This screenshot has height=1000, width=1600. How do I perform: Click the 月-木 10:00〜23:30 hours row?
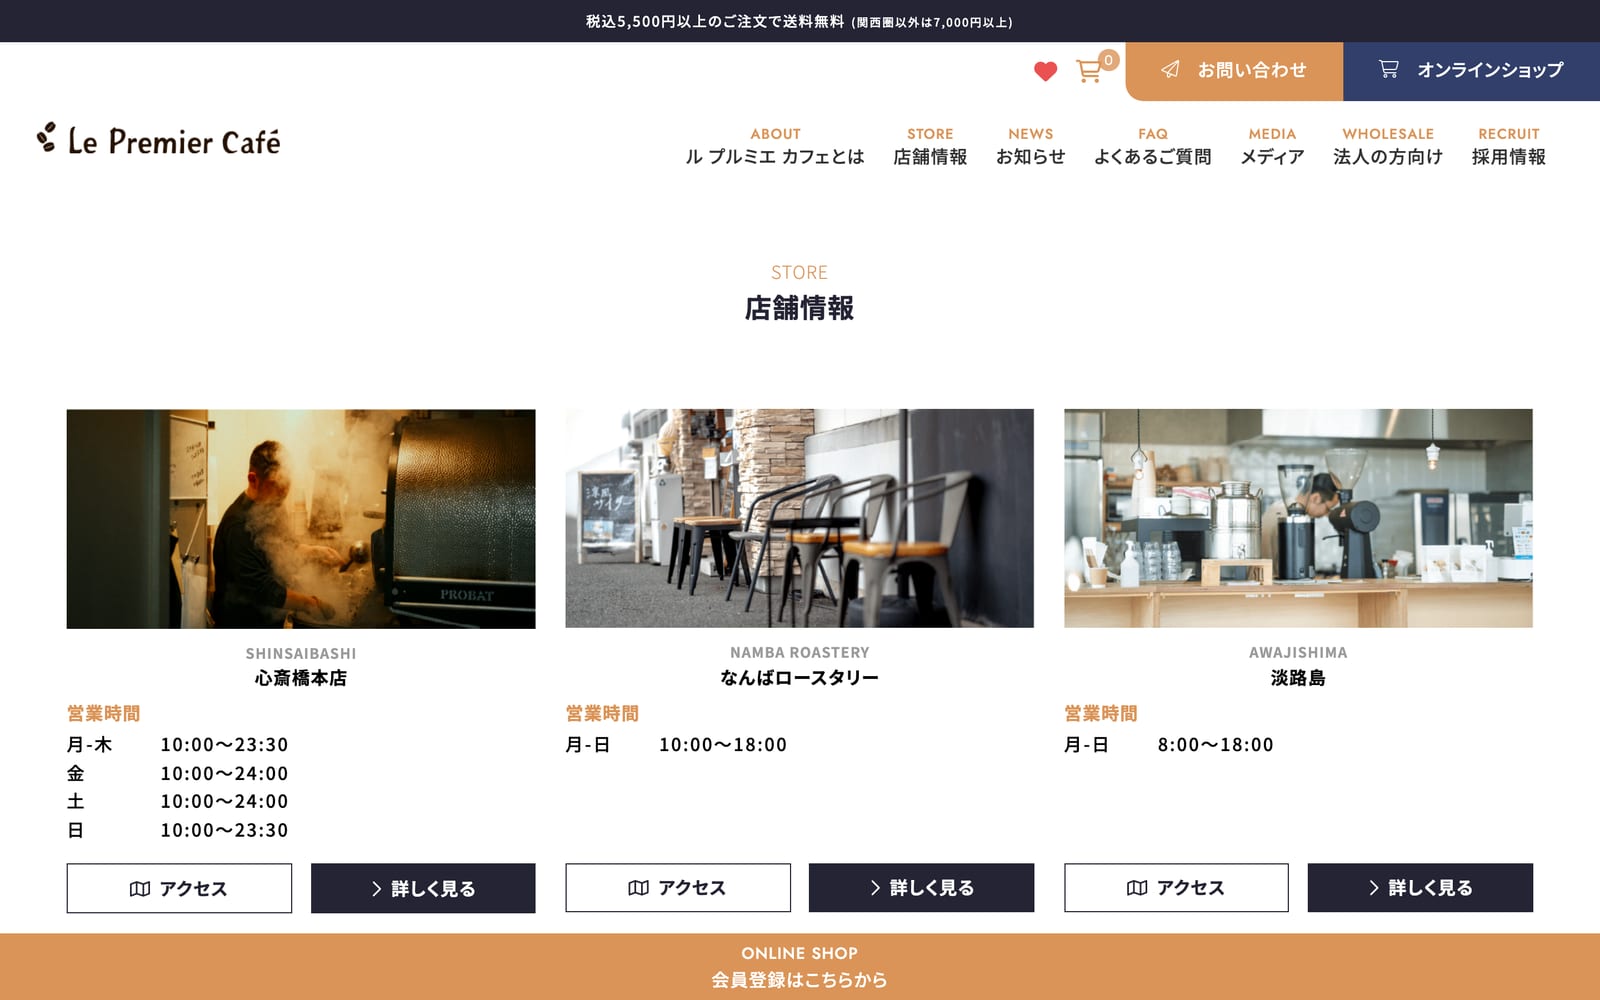pyautogui.click(x=177, y=745)
